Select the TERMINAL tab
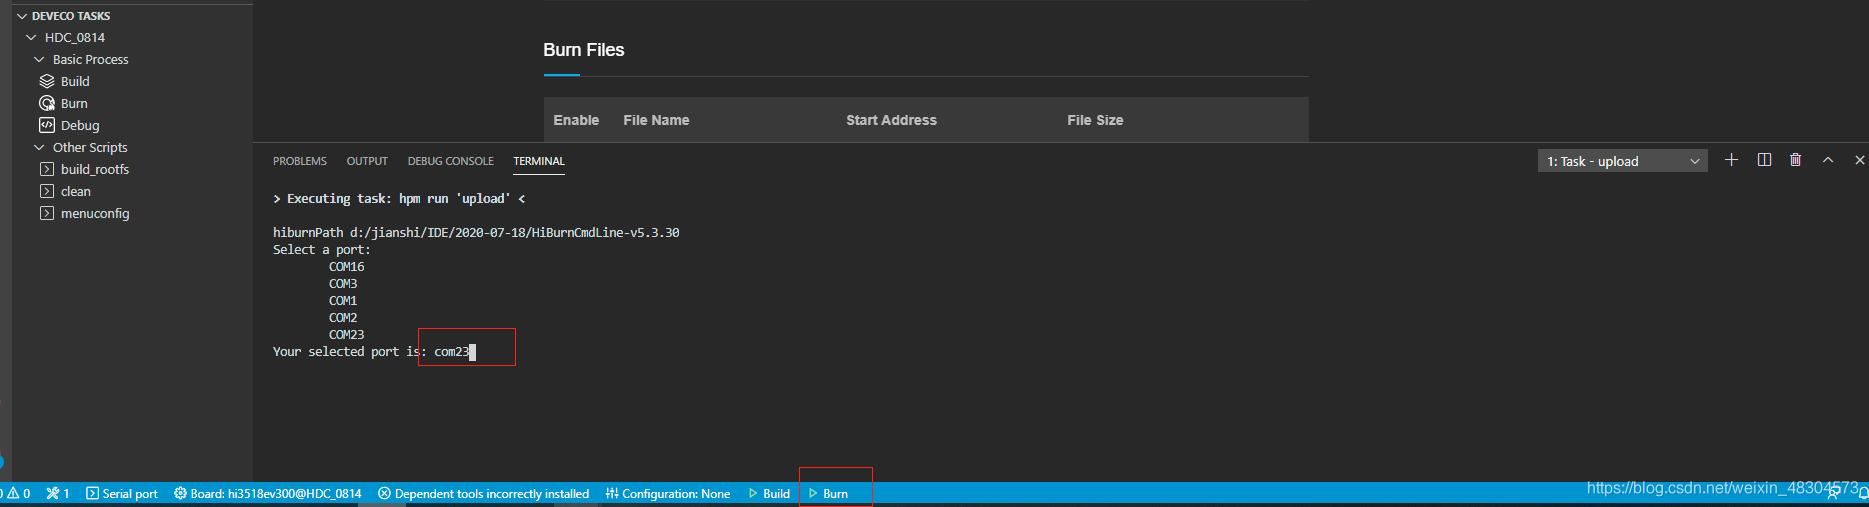Viewport: 1869px width, 507px height. point(539,161)
